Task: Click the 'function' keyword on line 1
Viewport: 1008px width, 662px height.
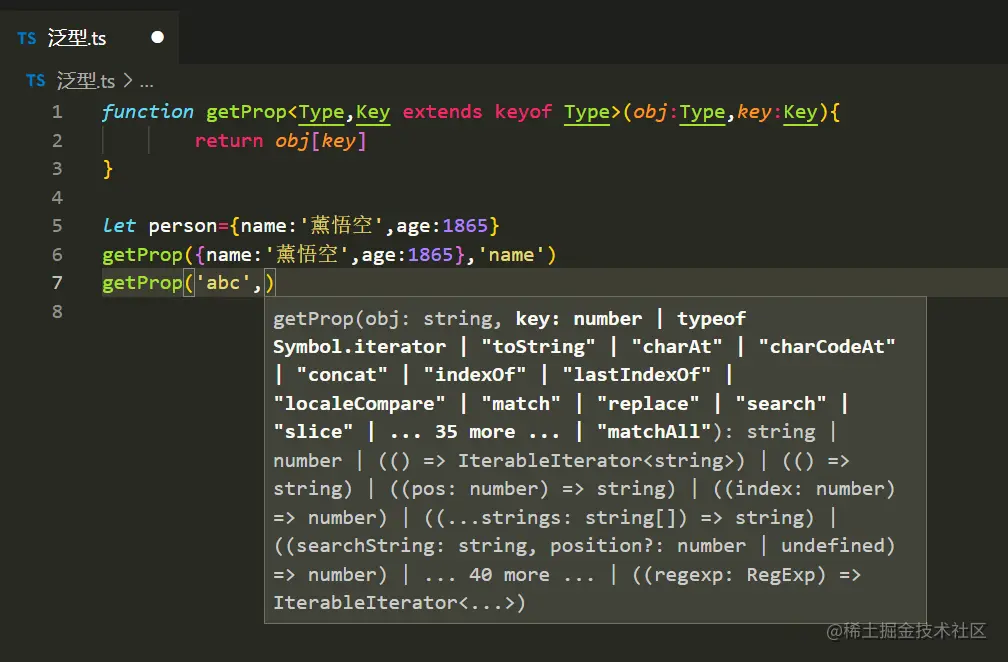Action: point(148,112)
